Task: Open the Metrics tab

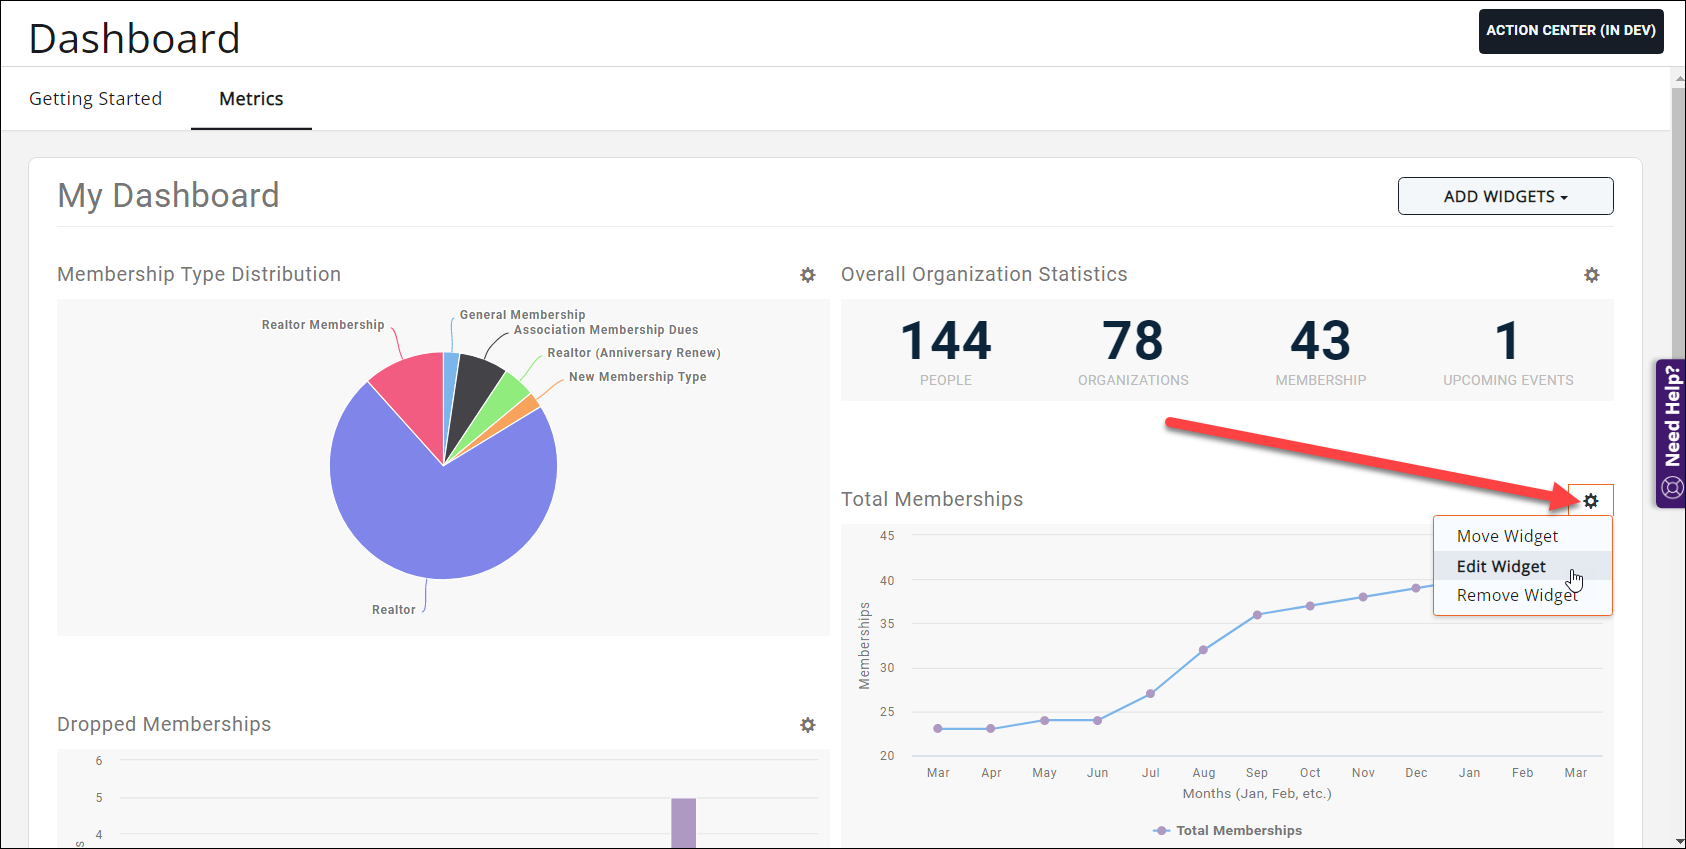Action: point(251,99)
